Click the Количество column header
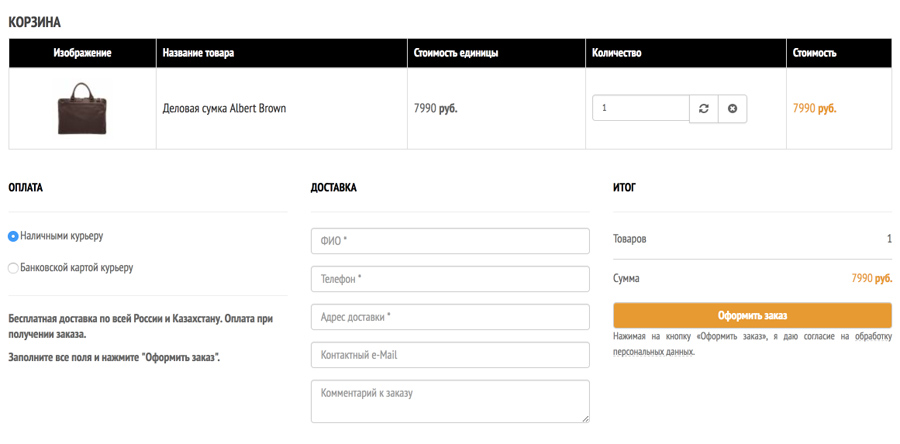The height and width of the screenshot is (444, 900). point(616,53)
